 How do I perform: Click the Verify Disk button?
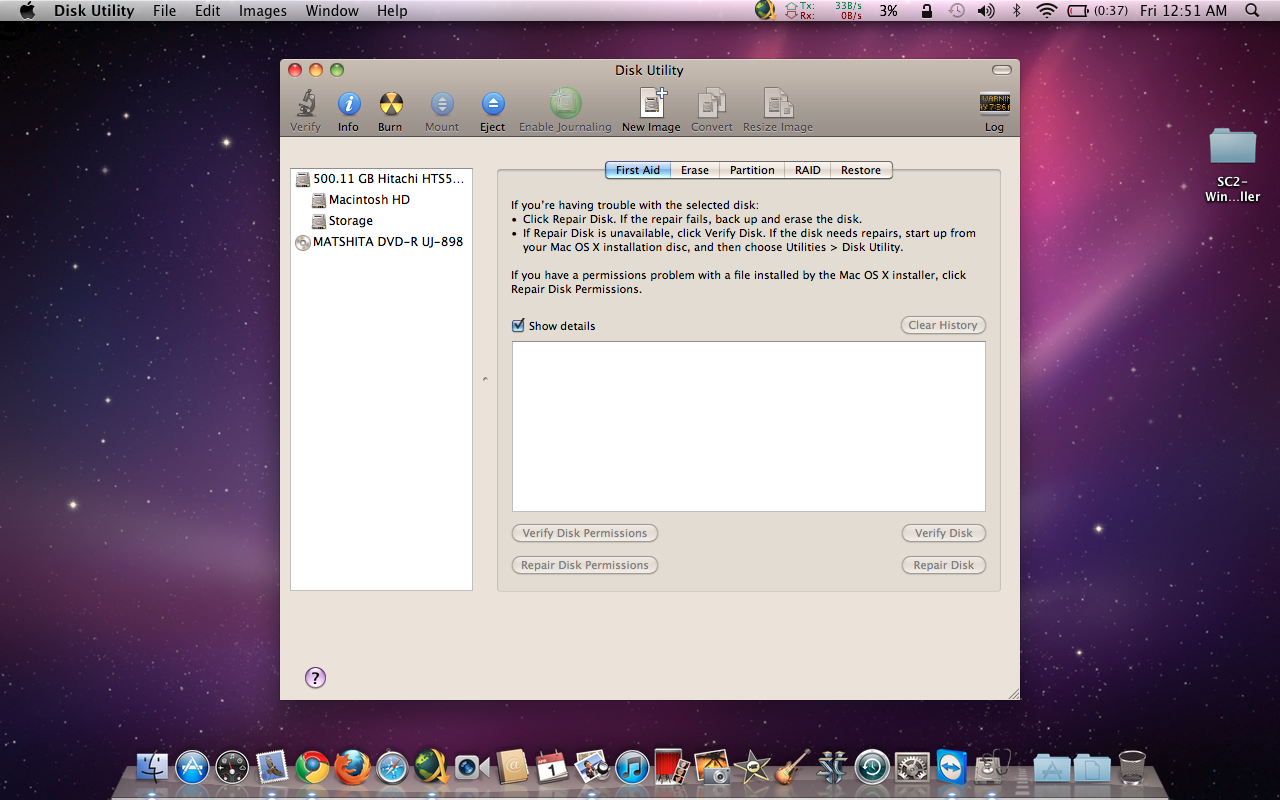pyautogui.click(x=944, y=533)
